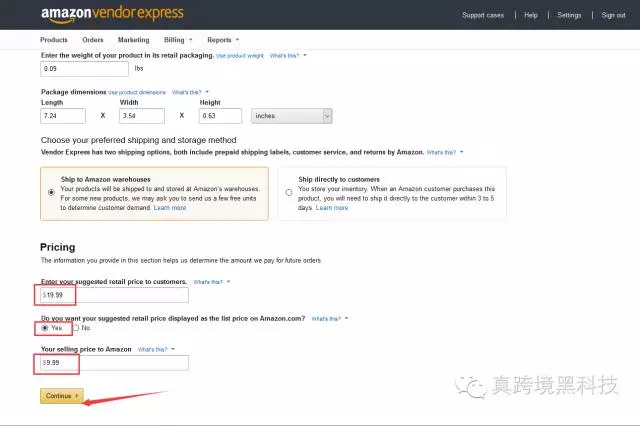Click the suggested retail price field
Screen dimensions: 641x426
coord(114,295)
